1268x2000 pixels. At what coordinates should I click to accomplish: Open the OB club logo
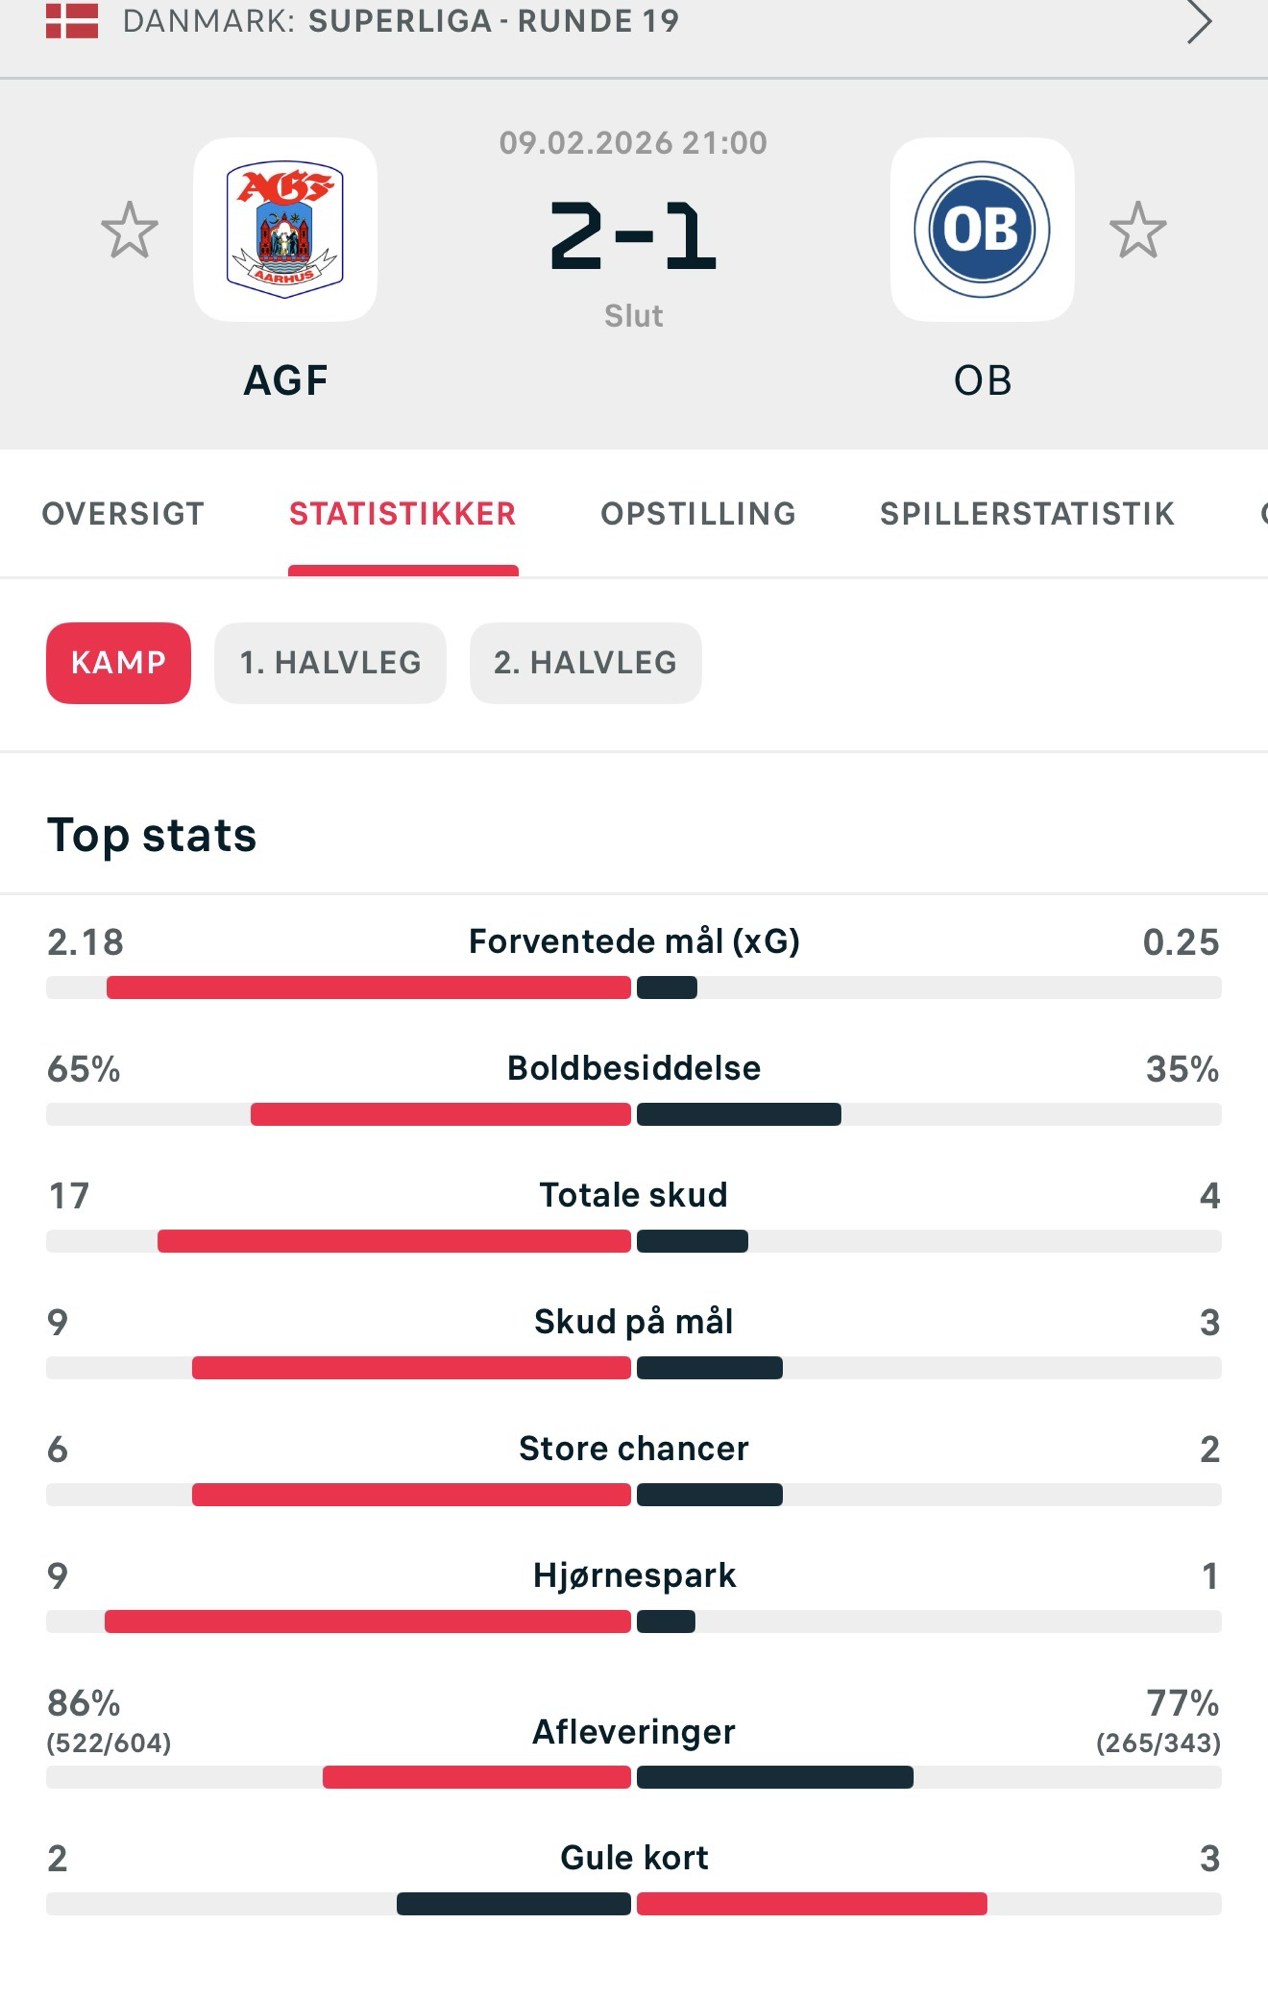[982, 230]
